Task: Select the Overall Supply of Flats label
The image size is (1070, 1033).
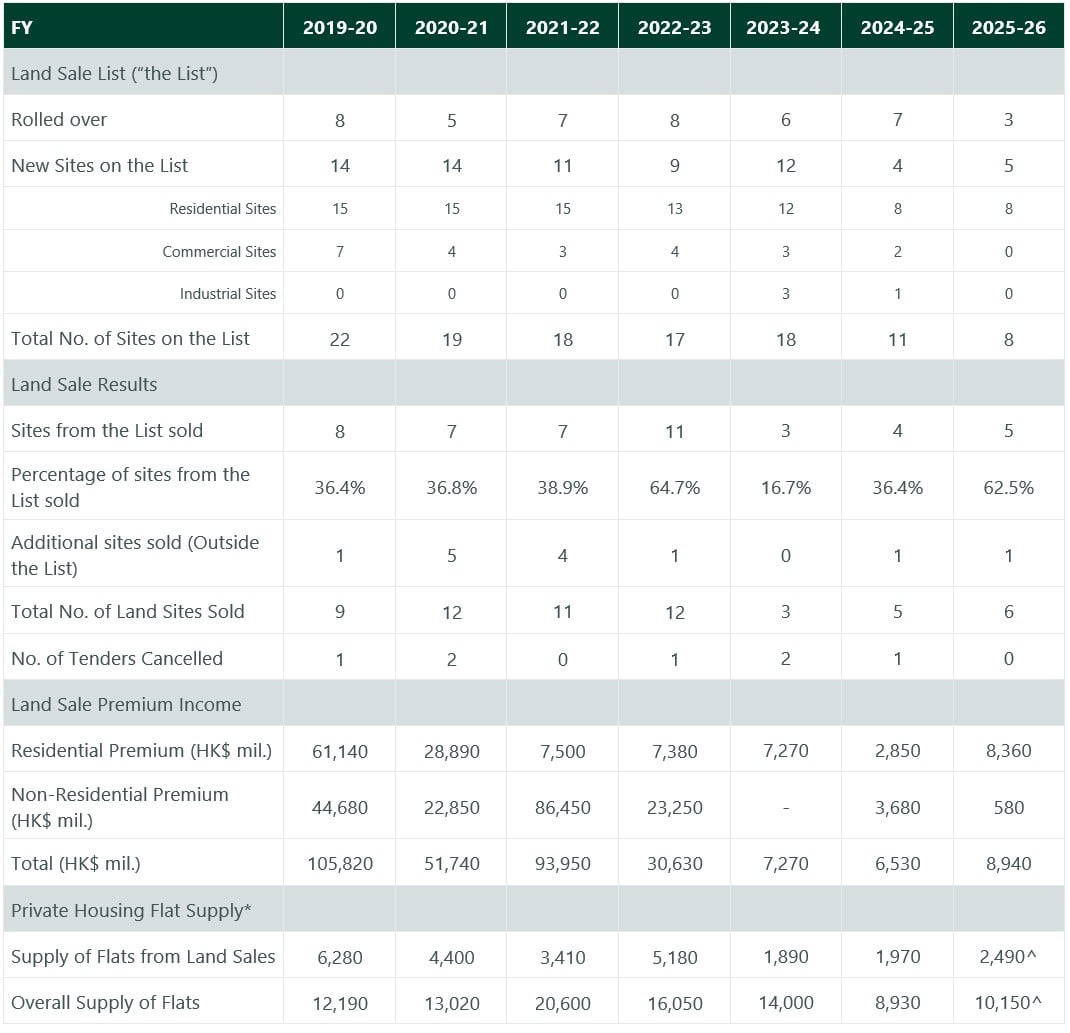Action: coord(105,1002)
